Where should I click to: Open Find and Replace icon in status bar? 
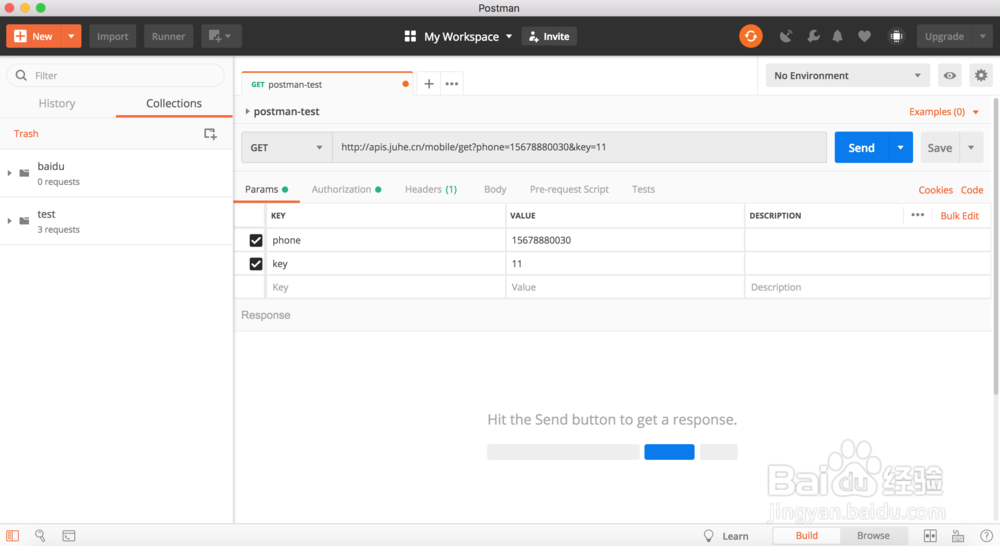40,536
